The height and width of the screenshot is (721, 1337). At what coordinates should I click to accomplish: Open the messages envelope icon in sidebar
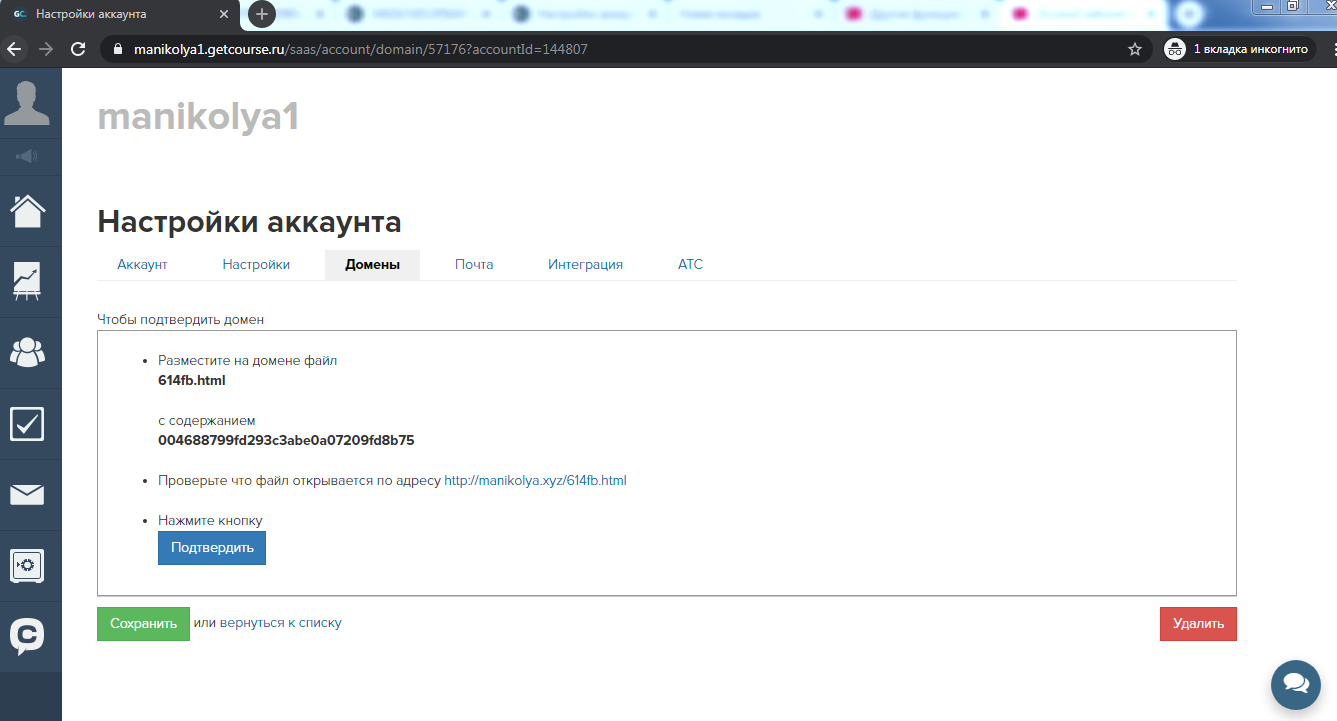pos(27,495)
